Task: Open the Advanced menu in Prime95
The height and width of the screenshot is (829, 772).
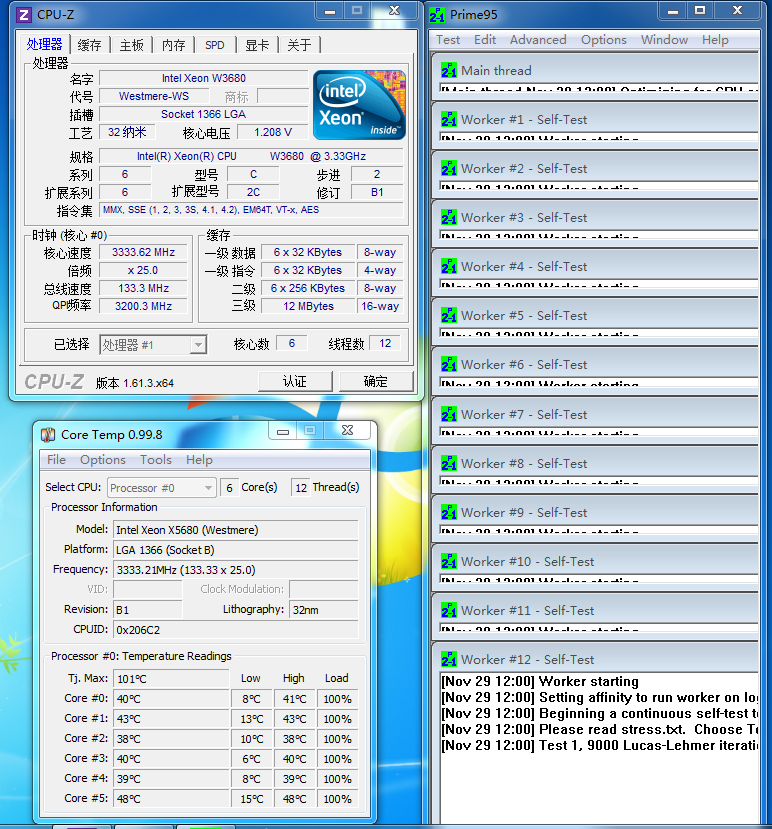Action: coord(538,40)
